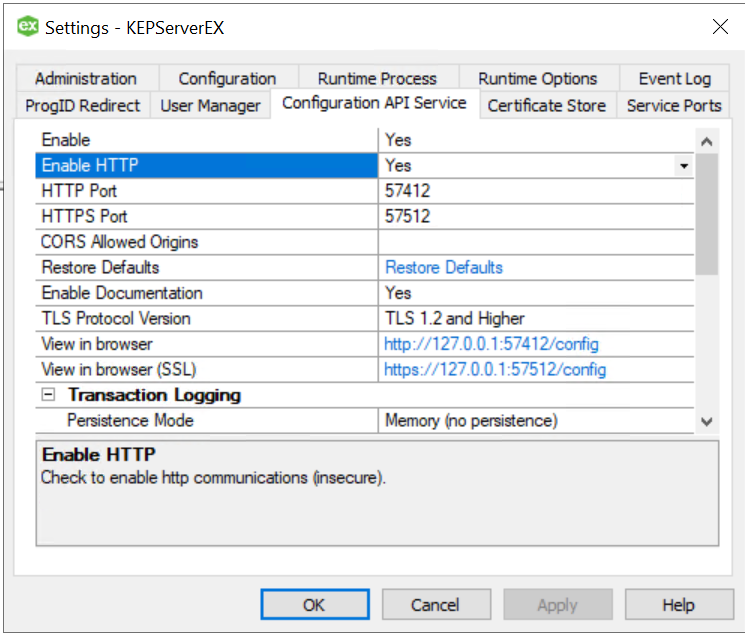Close the Settings dialog with X
This screenshot has width=745, height=633.
click(x=720, y=27)
